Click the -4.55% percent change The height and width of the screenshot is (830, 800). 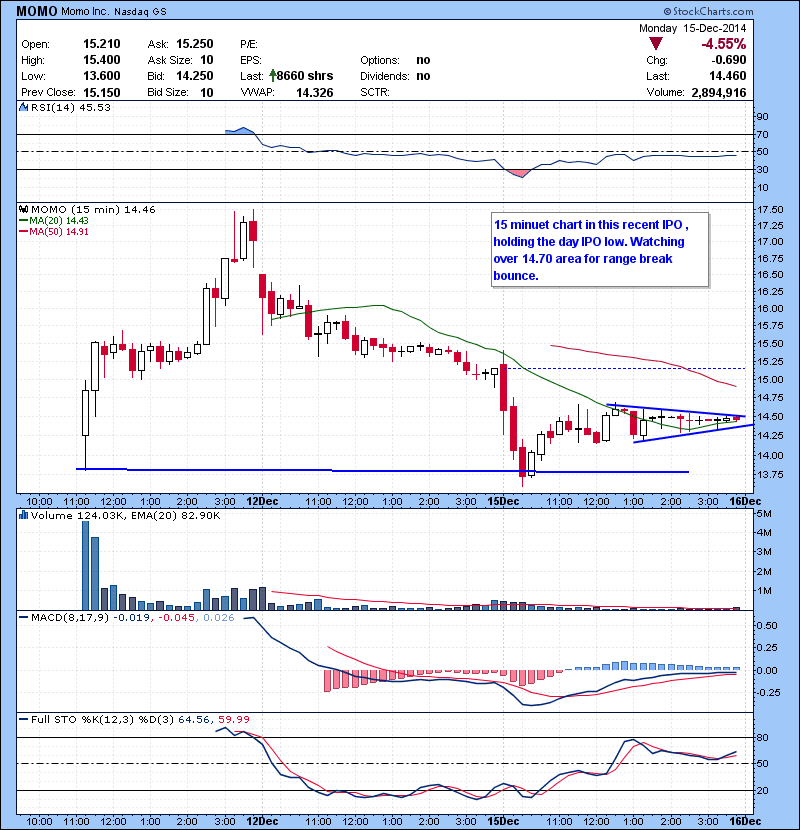[x=724, y=44]
